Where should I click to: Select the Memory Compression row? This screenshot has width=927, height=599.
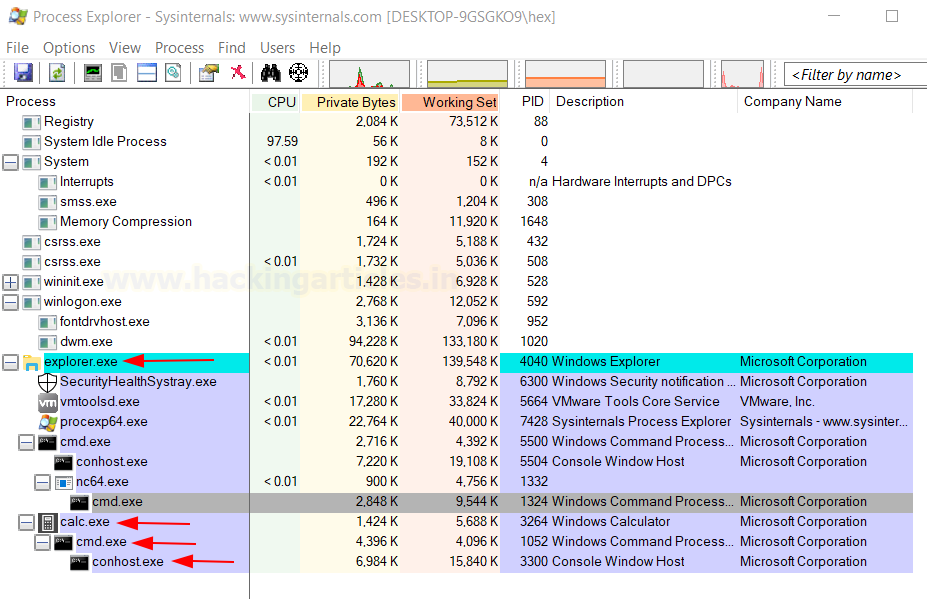point(458,222)
